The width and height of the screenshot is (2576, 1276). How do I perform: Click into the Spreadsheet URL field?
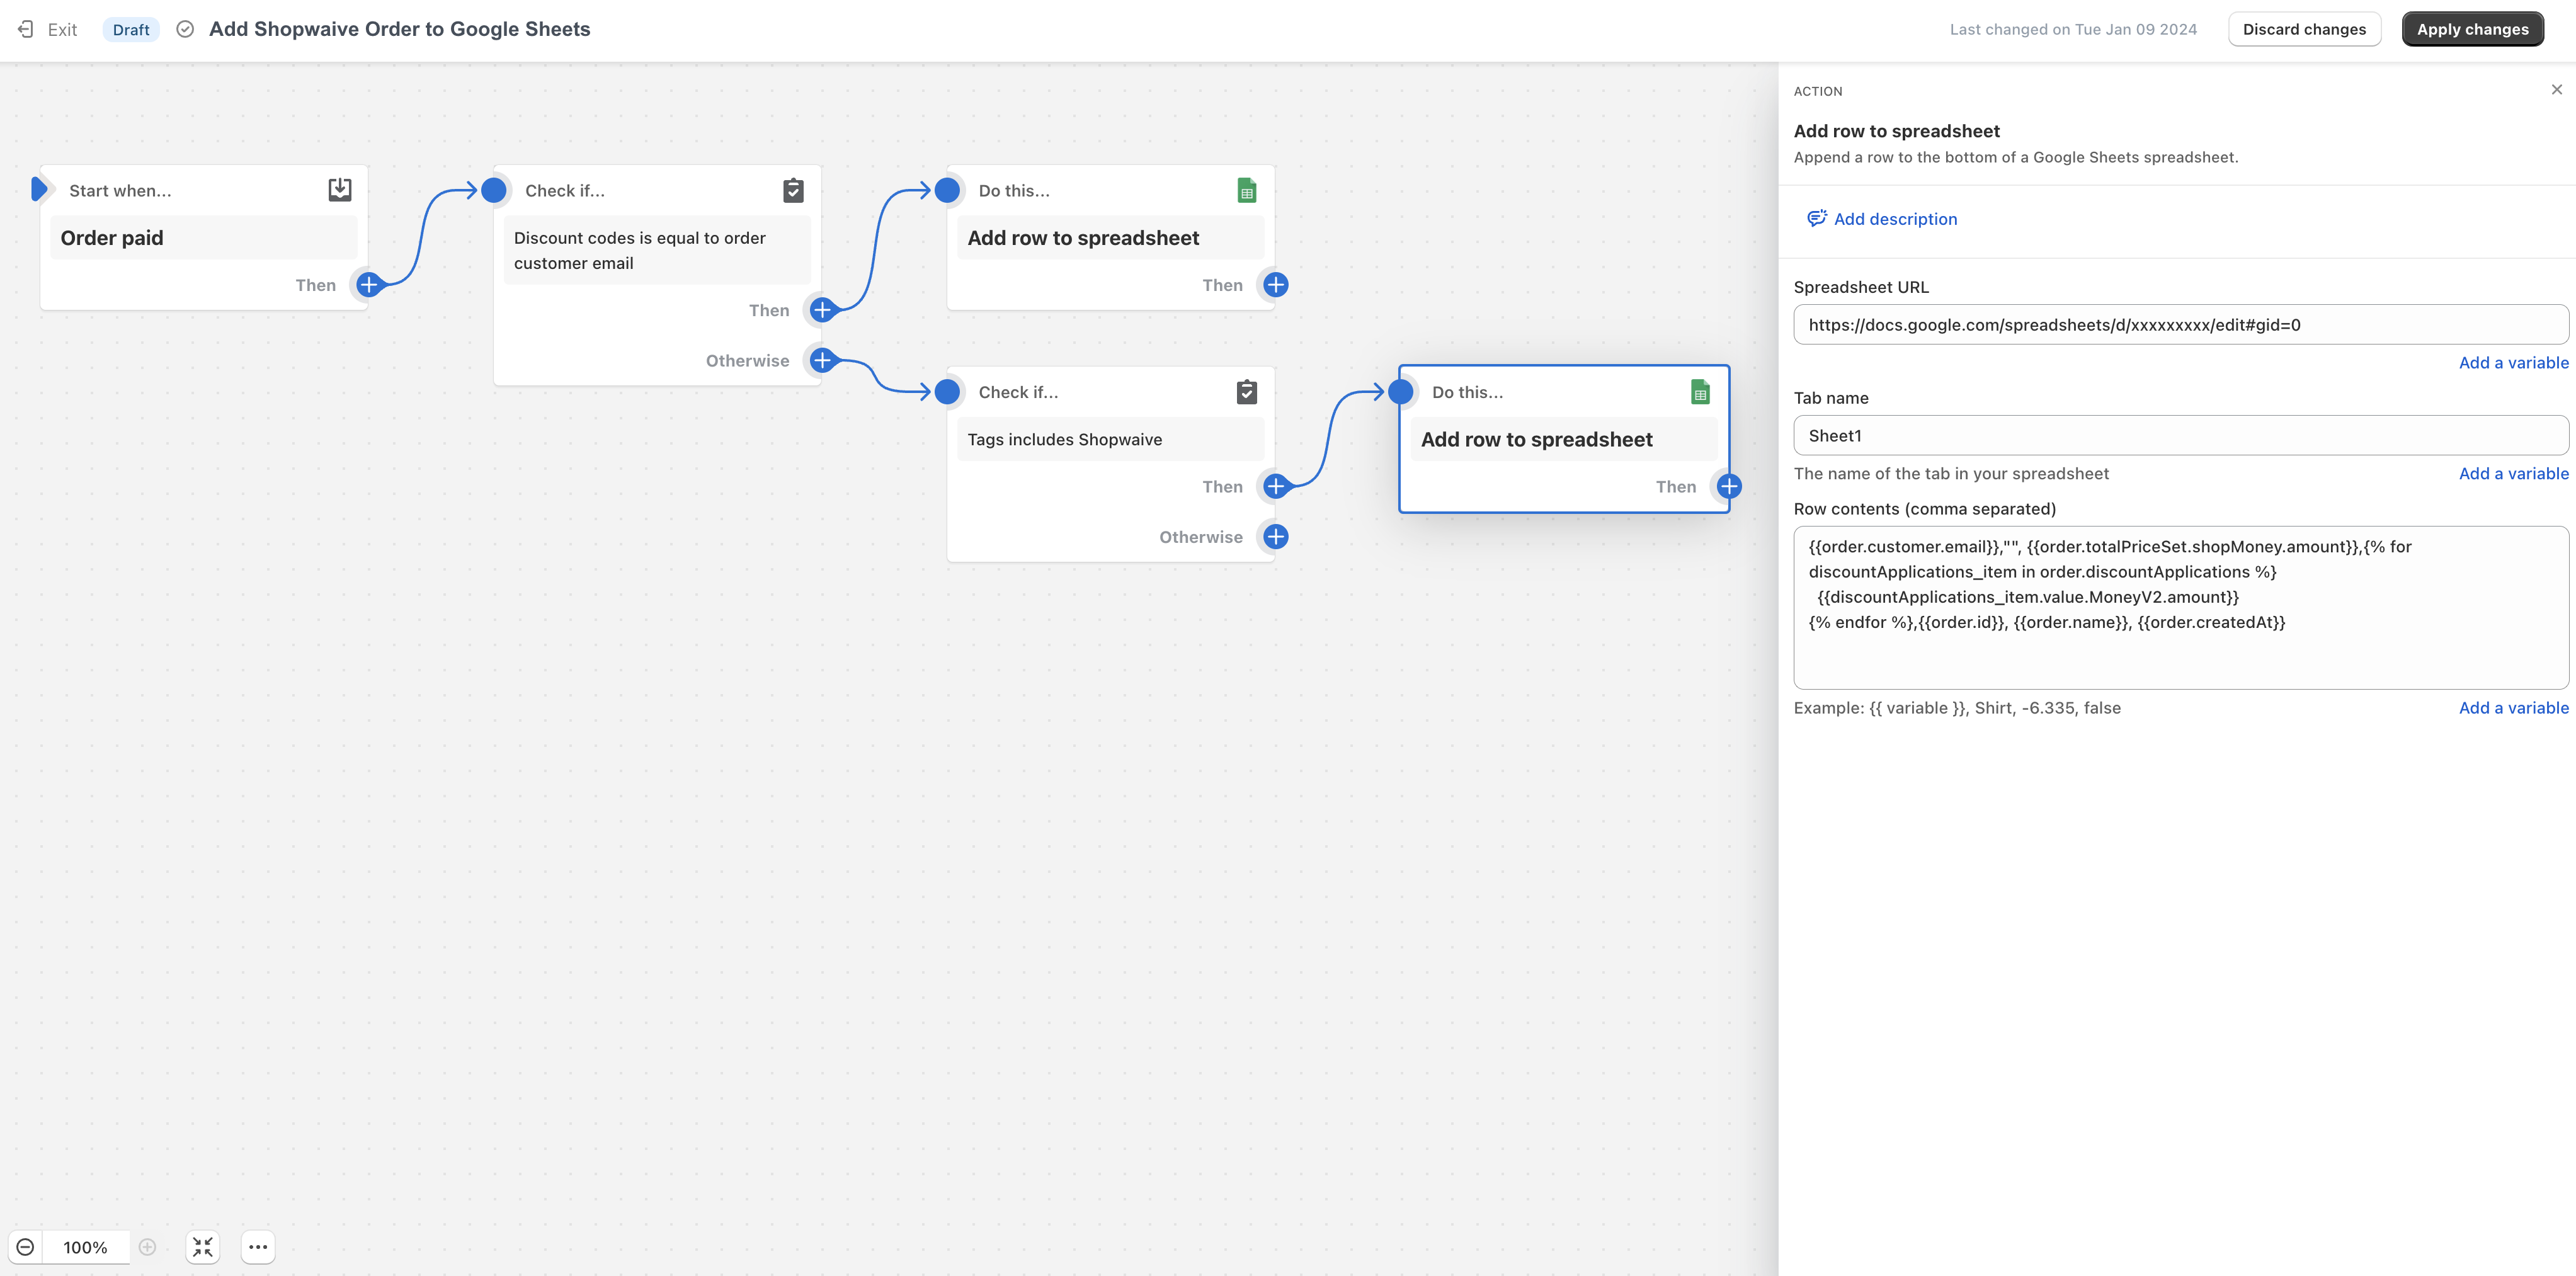tap(2180, 325)
